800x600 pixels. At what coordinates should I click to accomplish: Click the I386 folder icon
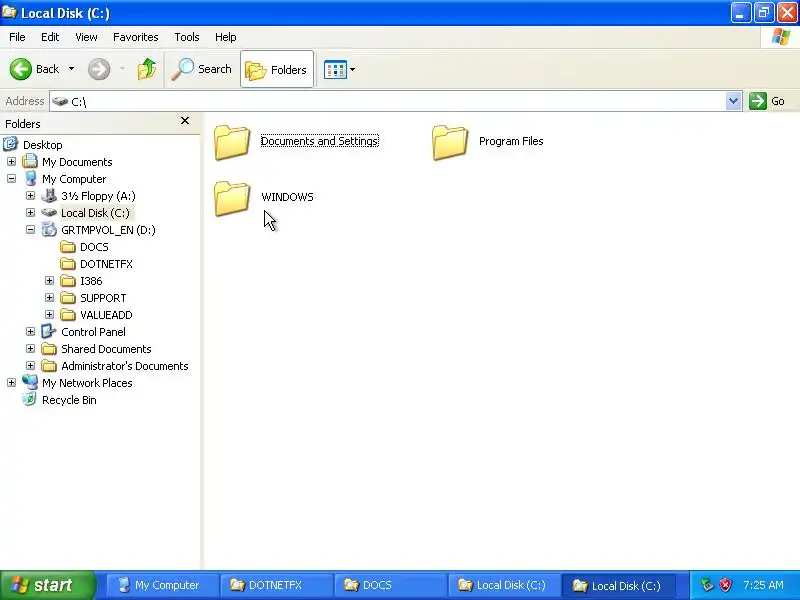click(68, 281)
